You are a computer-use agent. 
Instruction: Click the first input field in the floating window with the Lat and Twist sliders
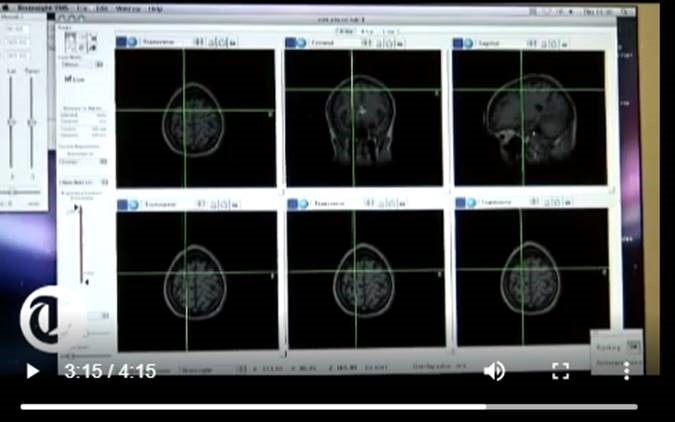pos(16,29)
